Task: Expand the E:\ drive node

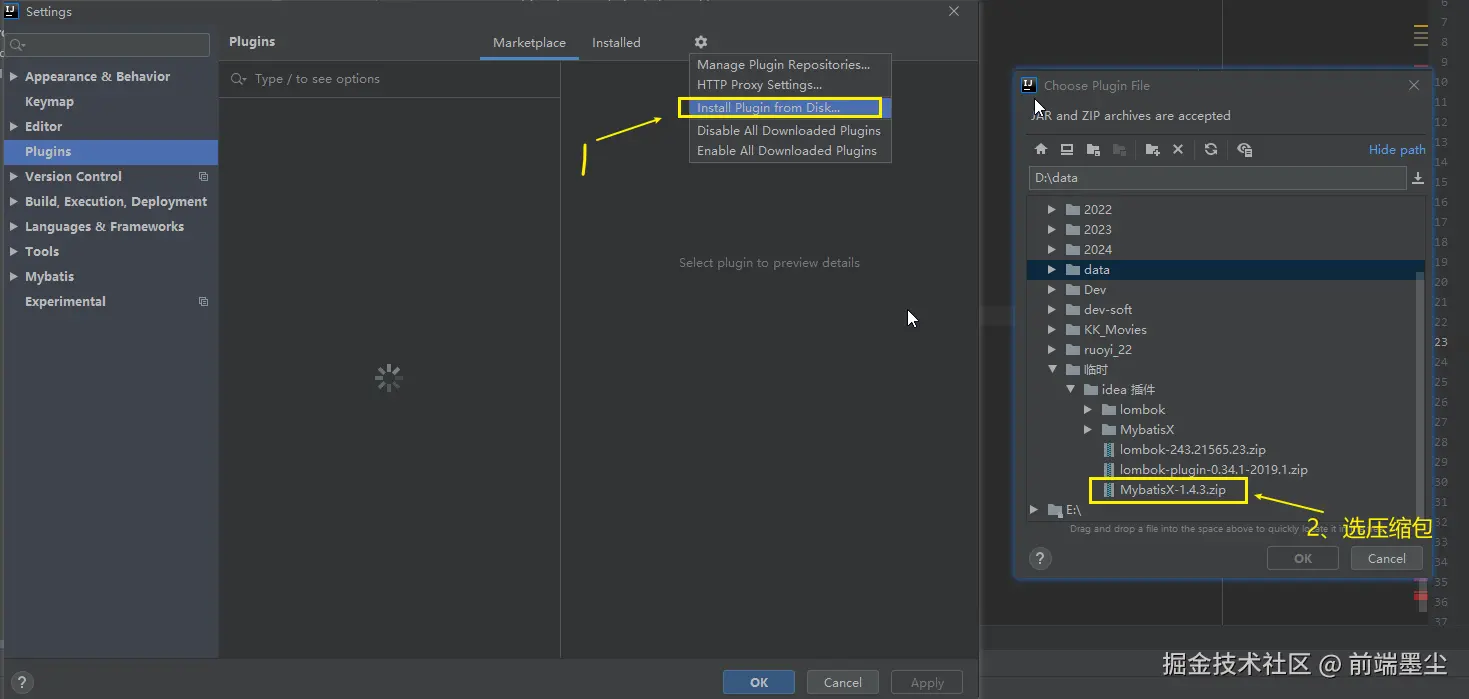Action: pyautogui.click(x=1034, y=510)
